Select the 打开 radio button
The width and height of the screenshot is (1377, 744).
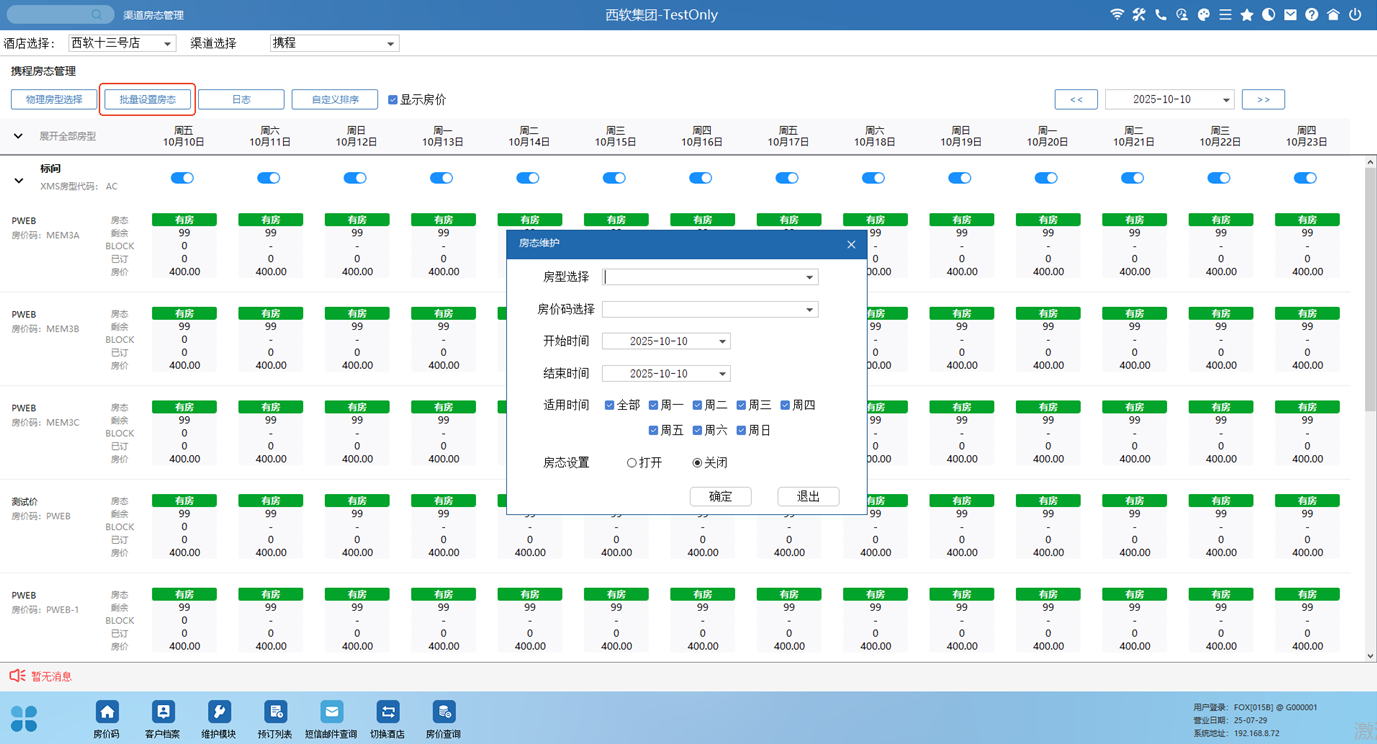pos(632,463)
